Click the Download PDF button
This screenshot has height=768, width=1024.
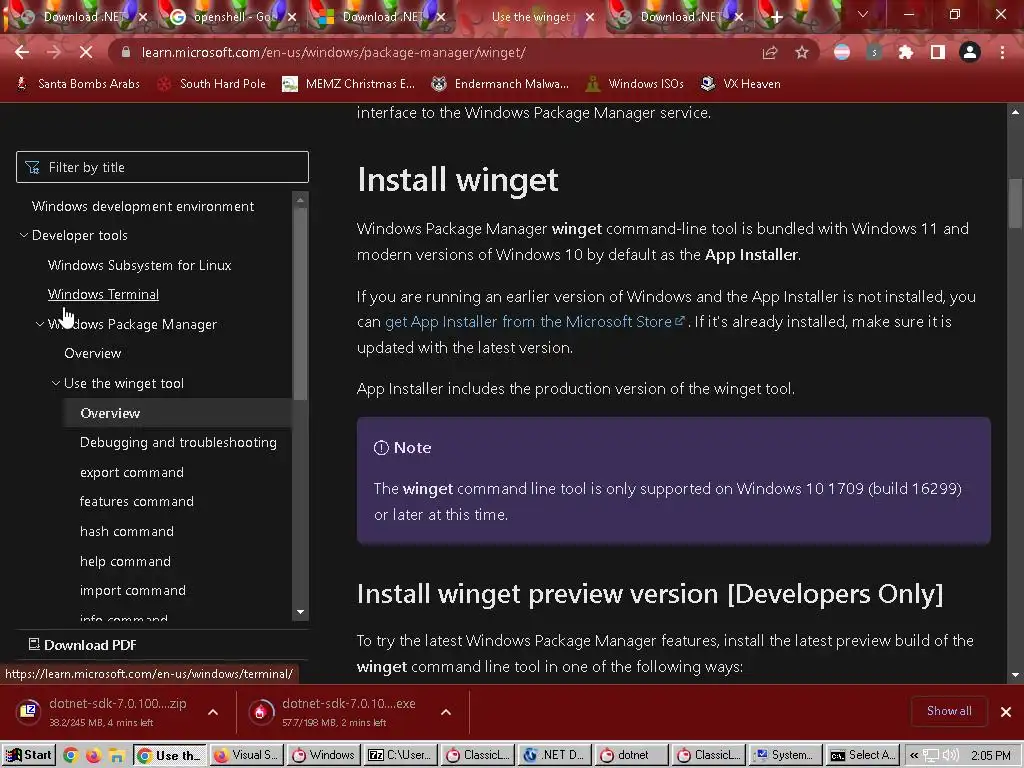pos(83,645)
